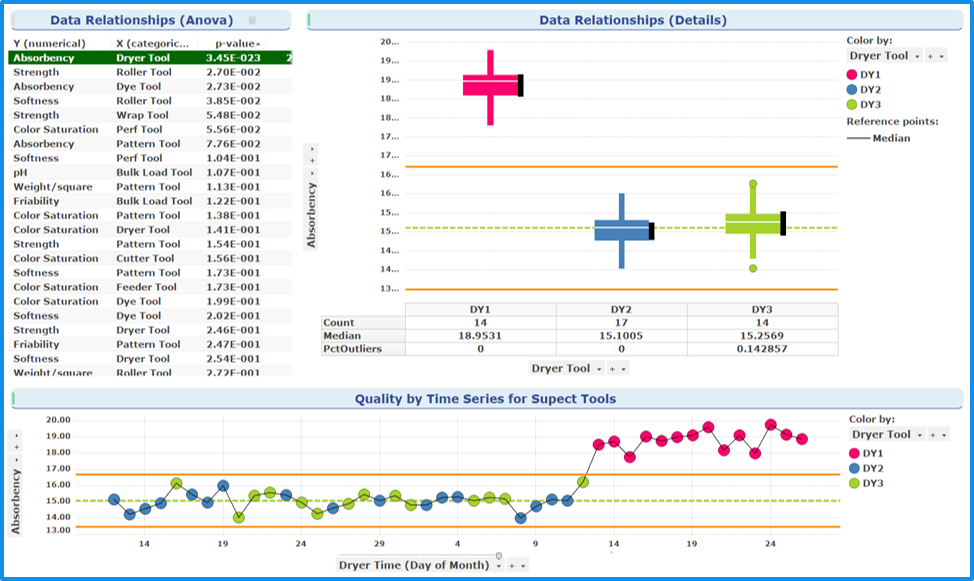Select the Absorbency / Pattern Tool row

[150, 144]
